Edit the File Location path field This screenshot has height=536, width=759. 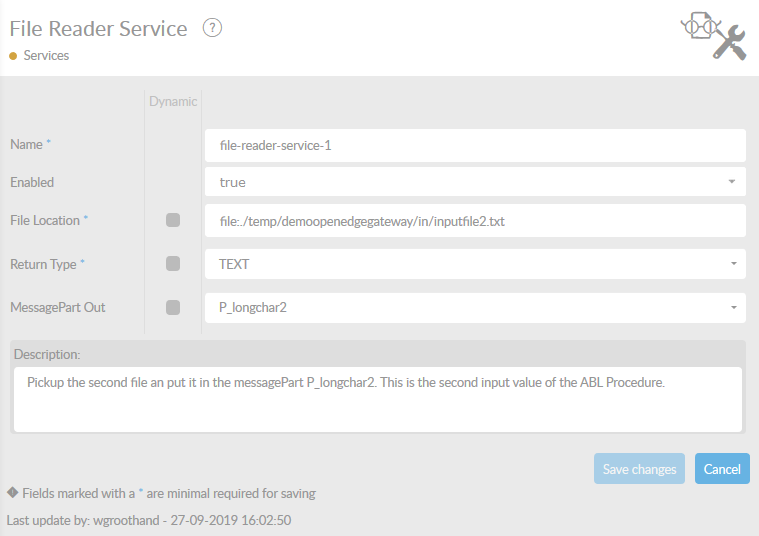point(475,221)
